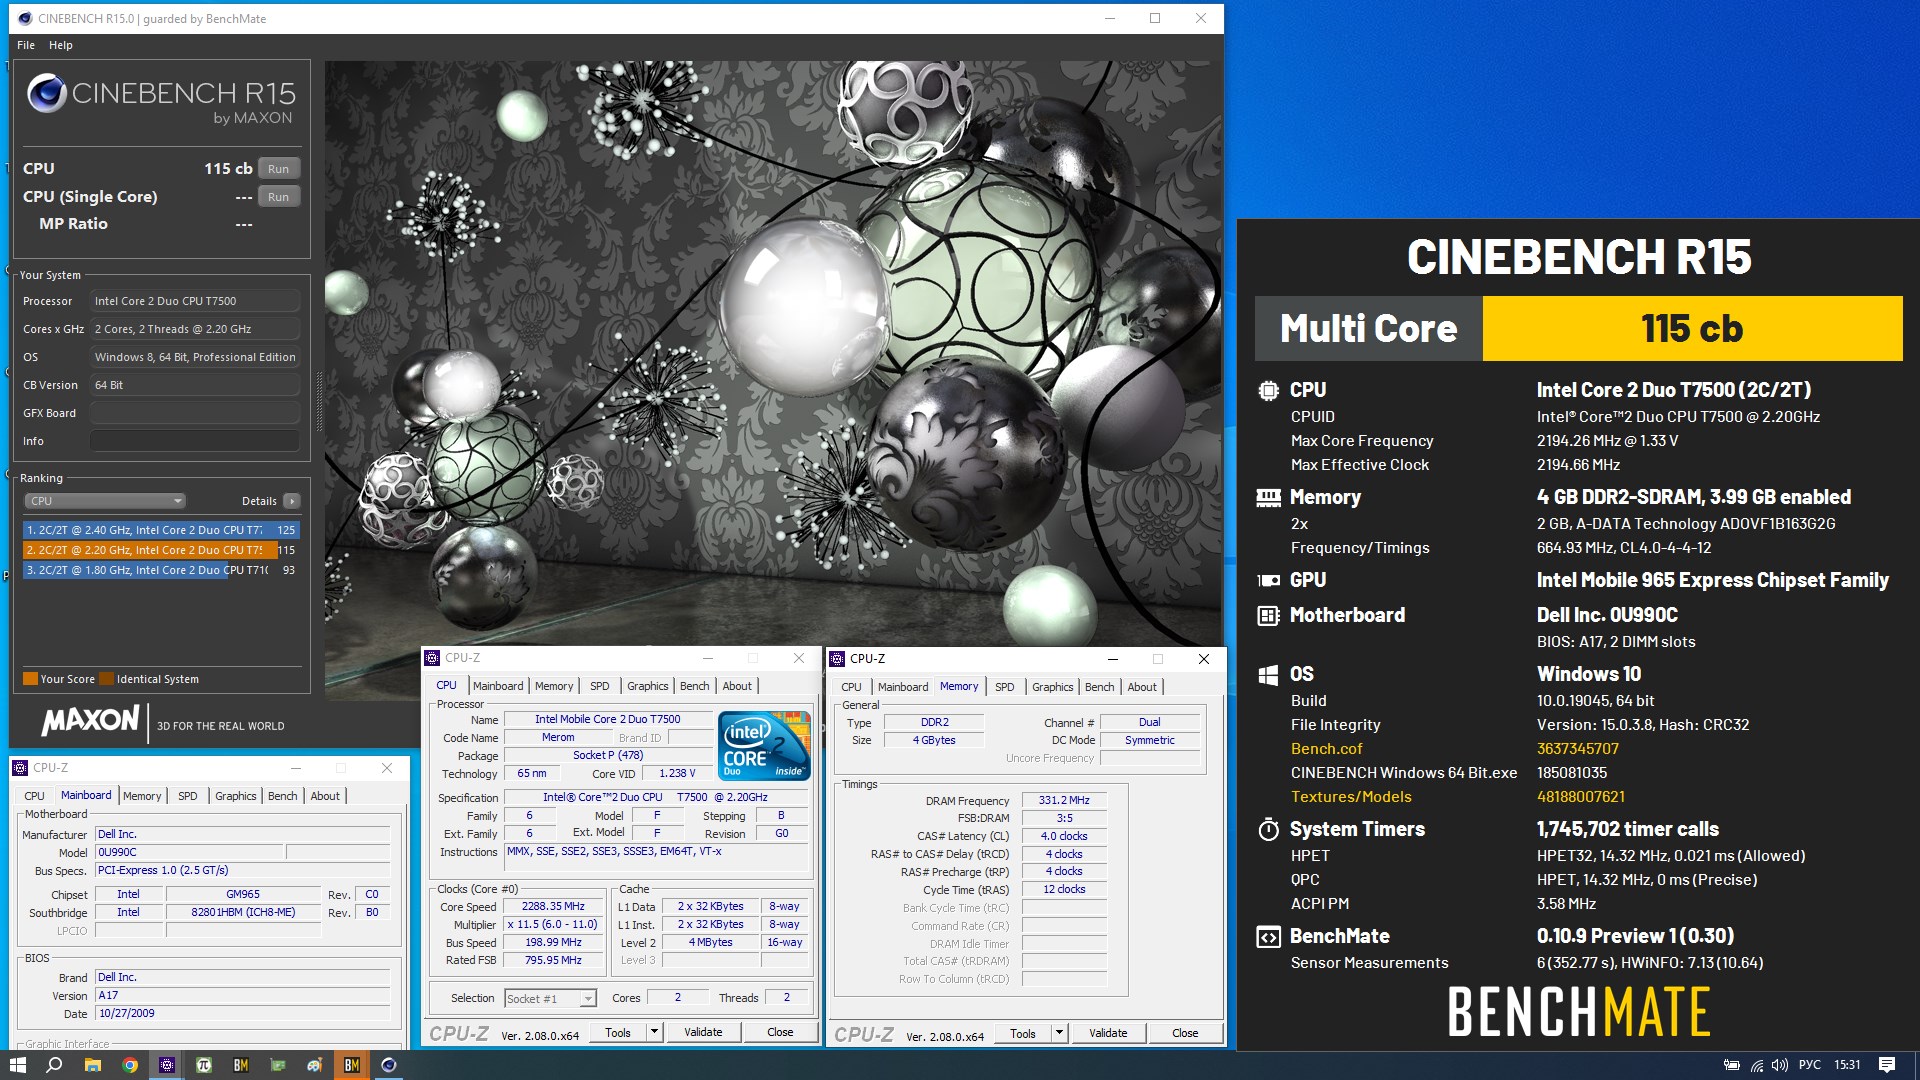
Task: Open taskbar search magnifier
Action: 55,1065
